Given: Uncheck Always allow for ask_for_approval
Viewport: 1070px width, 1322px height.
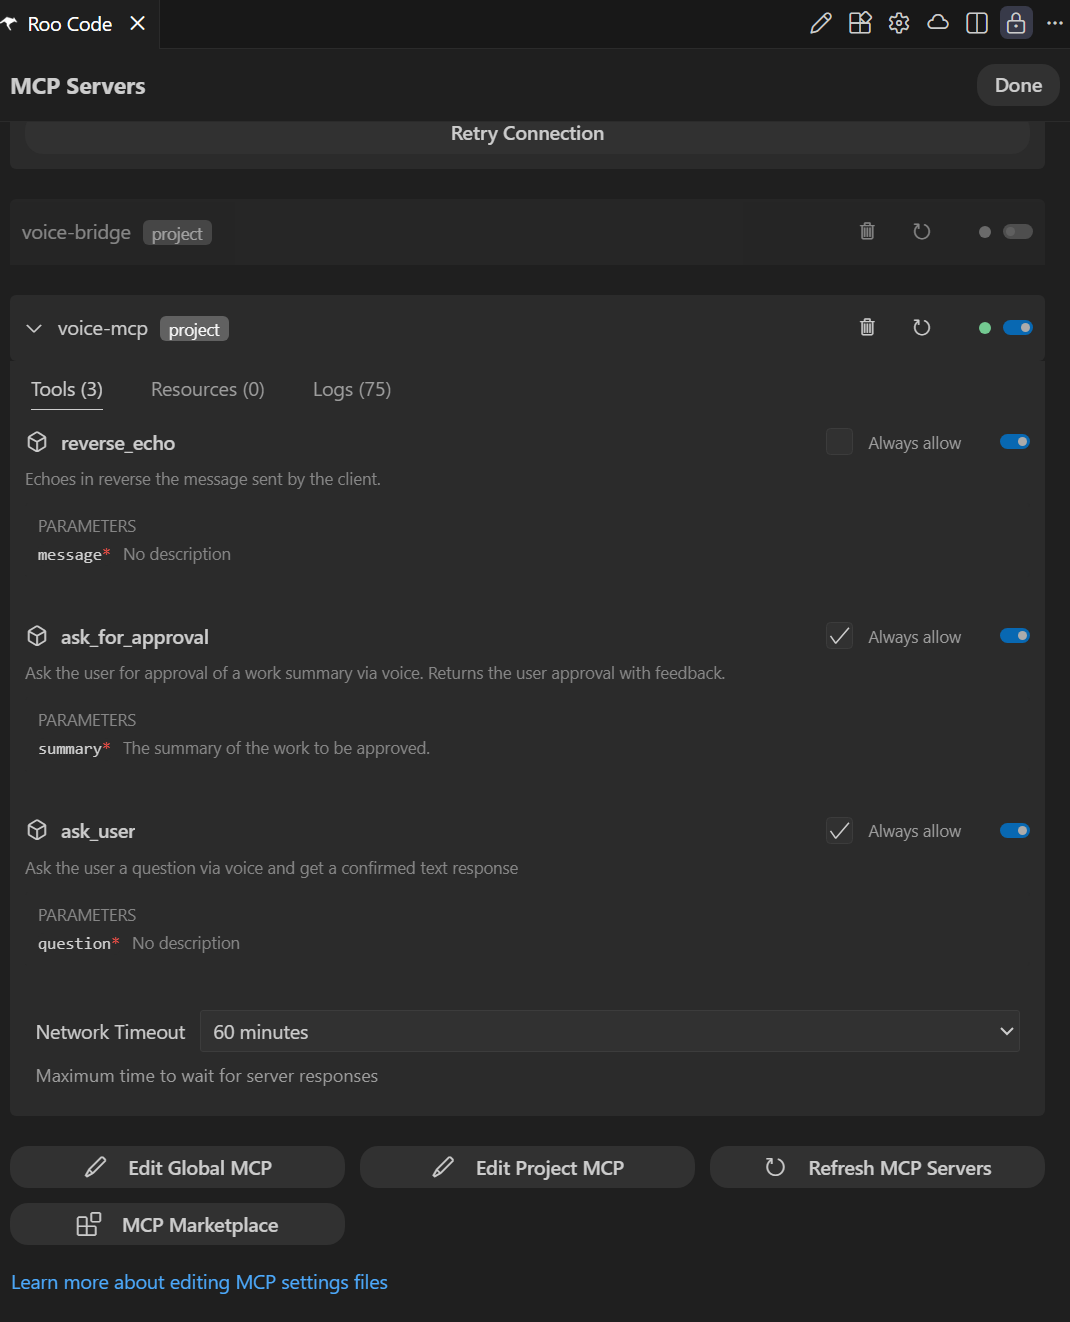Looking at the screenshot, I should click(839, 635).
